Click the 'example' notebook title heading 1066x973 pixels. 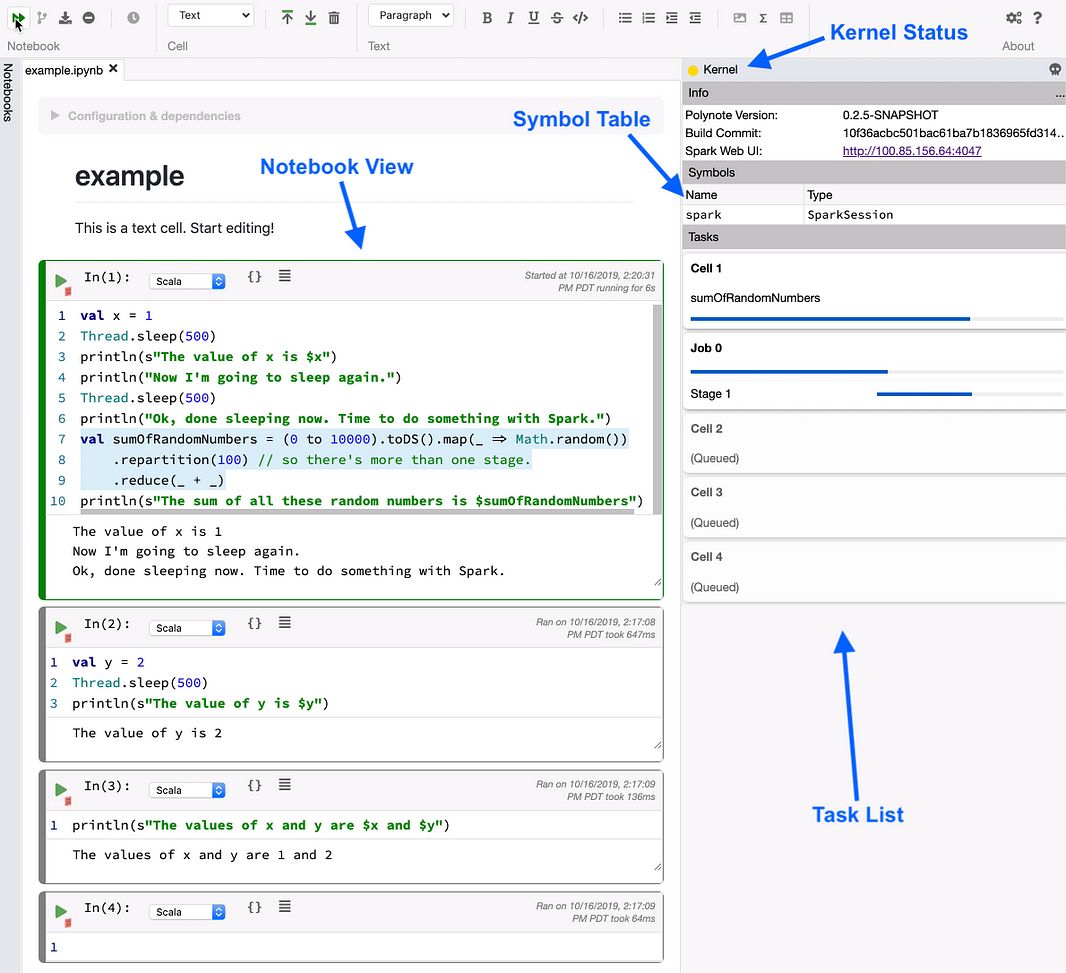click(x=129, y=176)
